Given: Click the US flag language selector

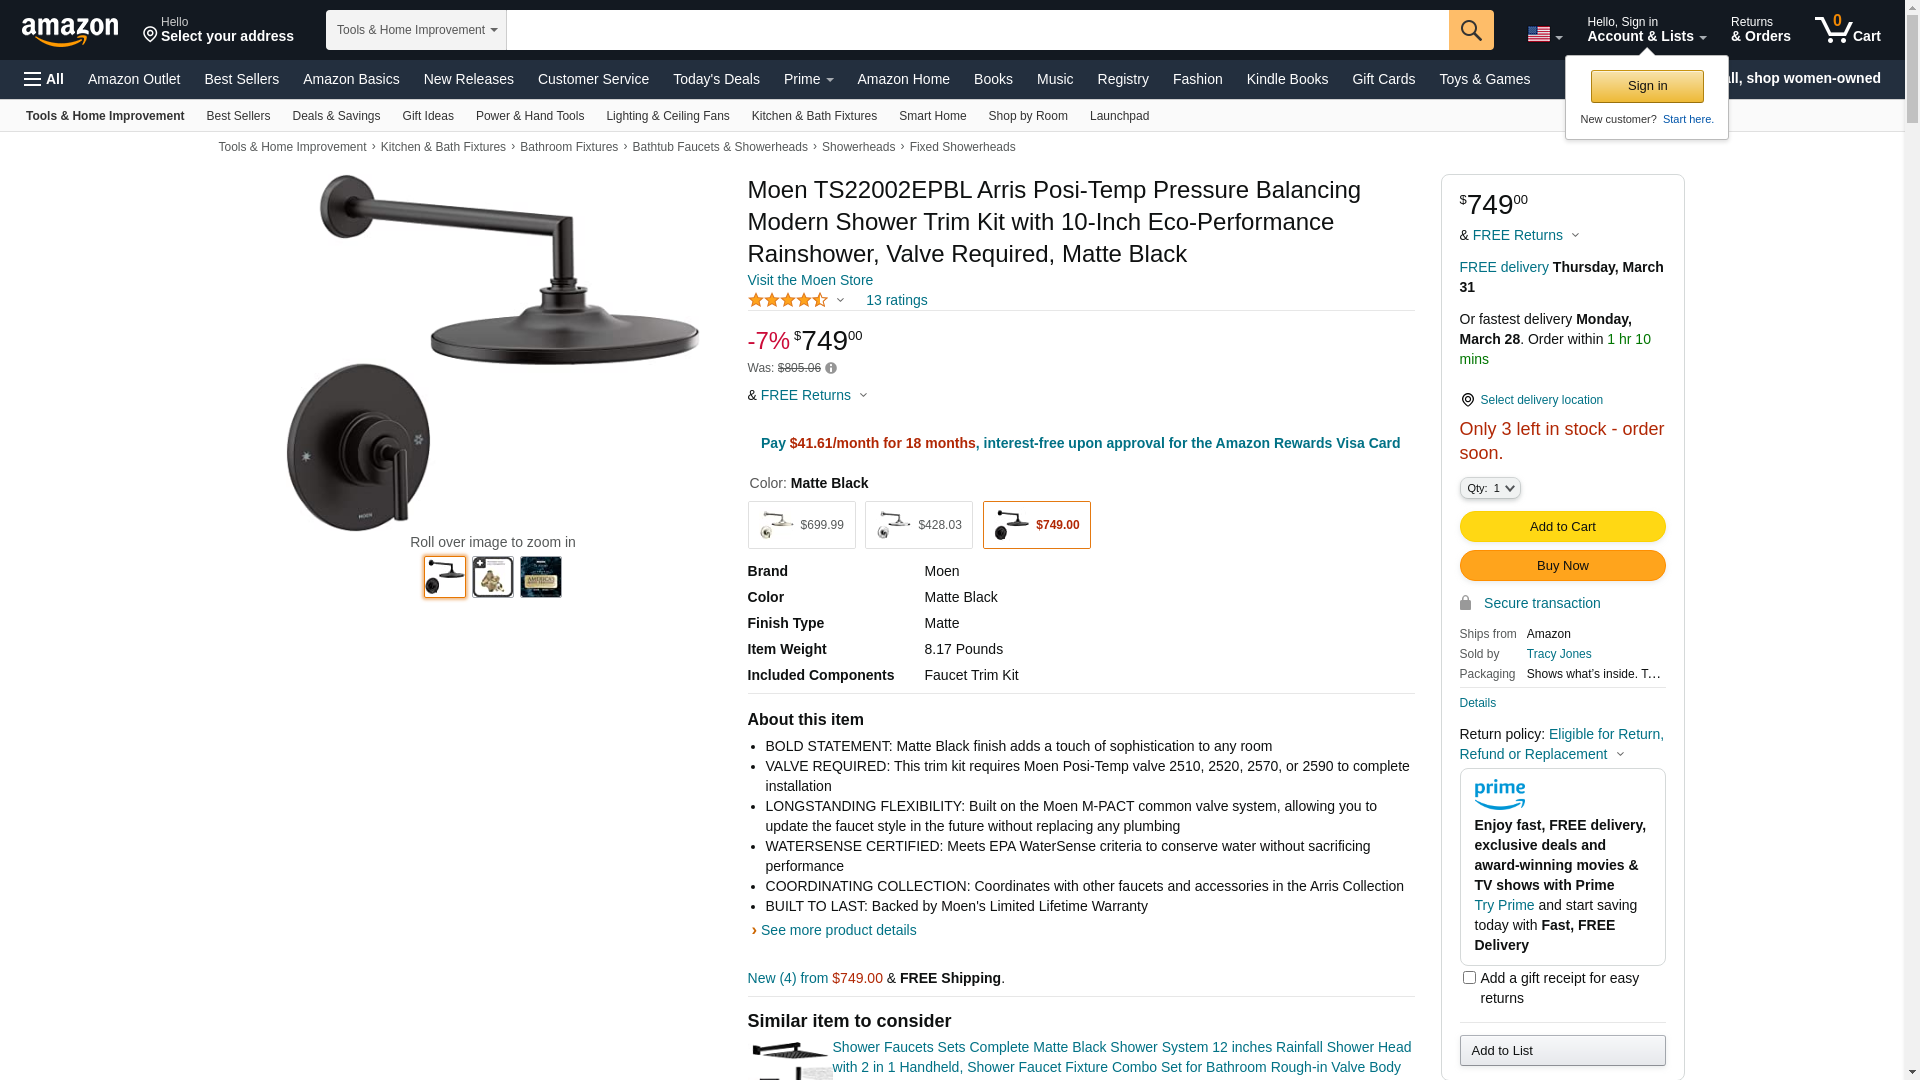Looking at the screenshot, I should tap(1544, 35).
